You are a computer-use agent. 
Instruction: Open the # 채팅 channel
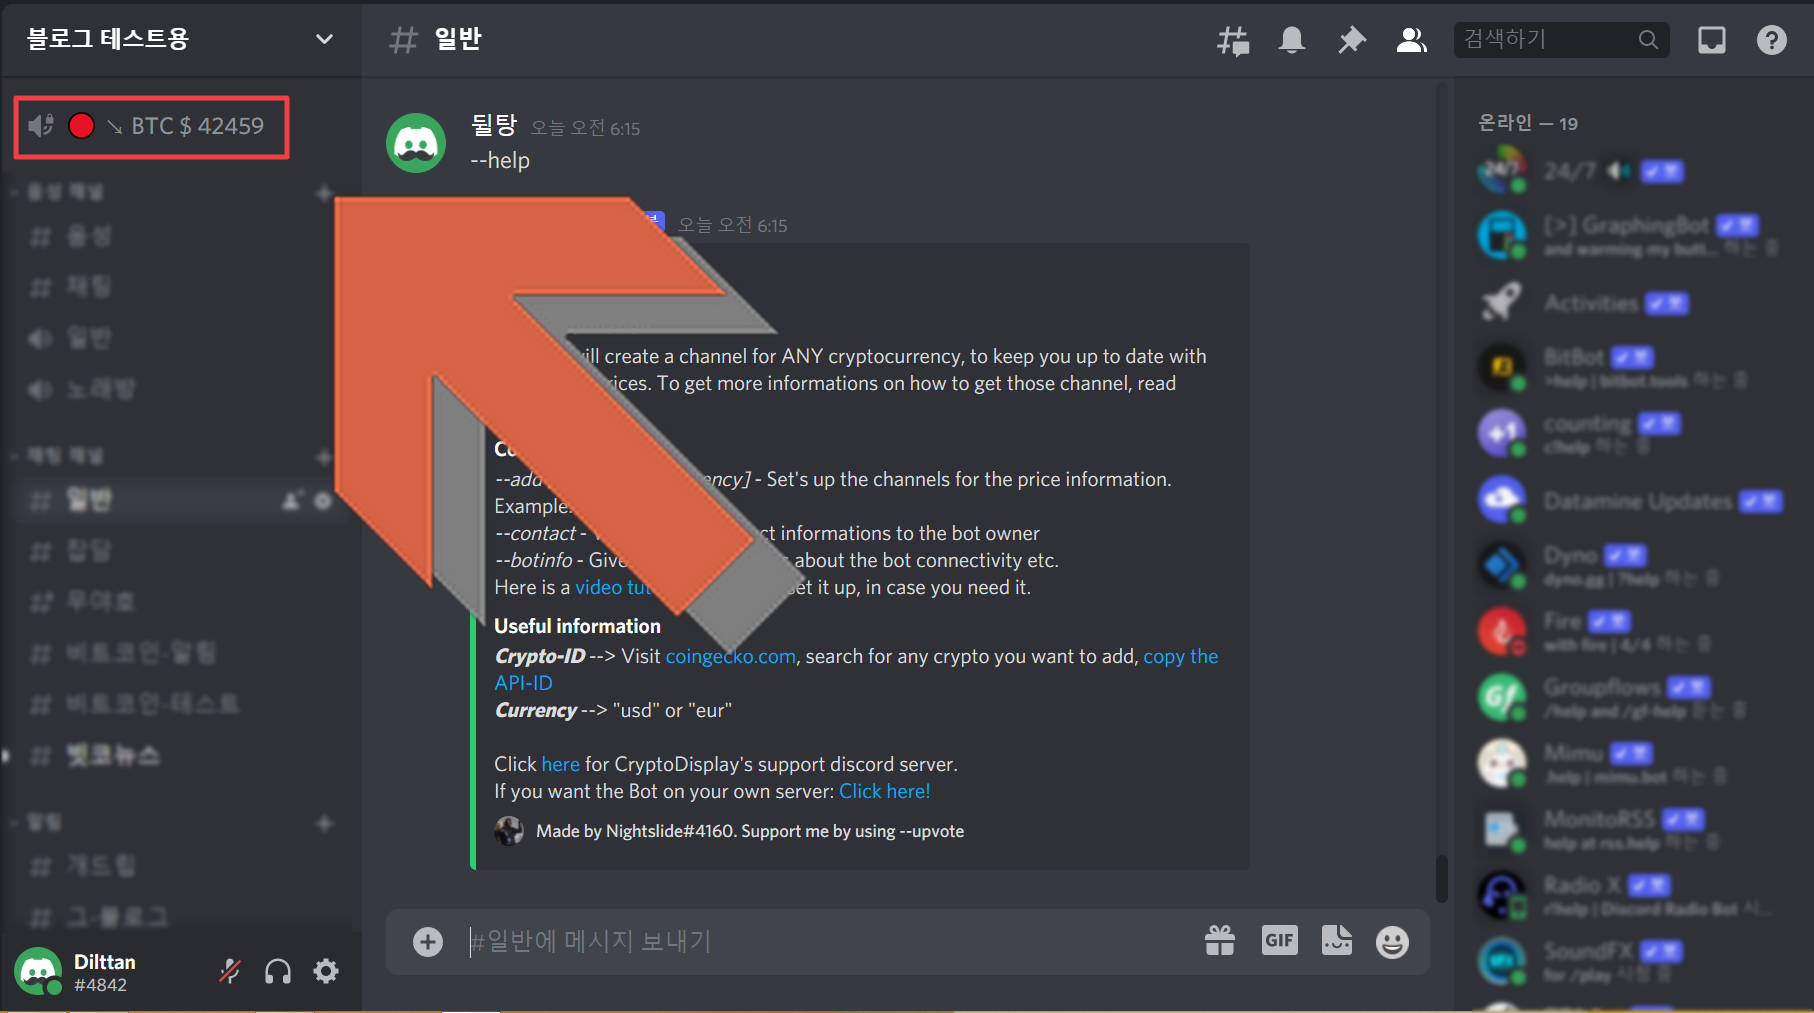point(178,288)
